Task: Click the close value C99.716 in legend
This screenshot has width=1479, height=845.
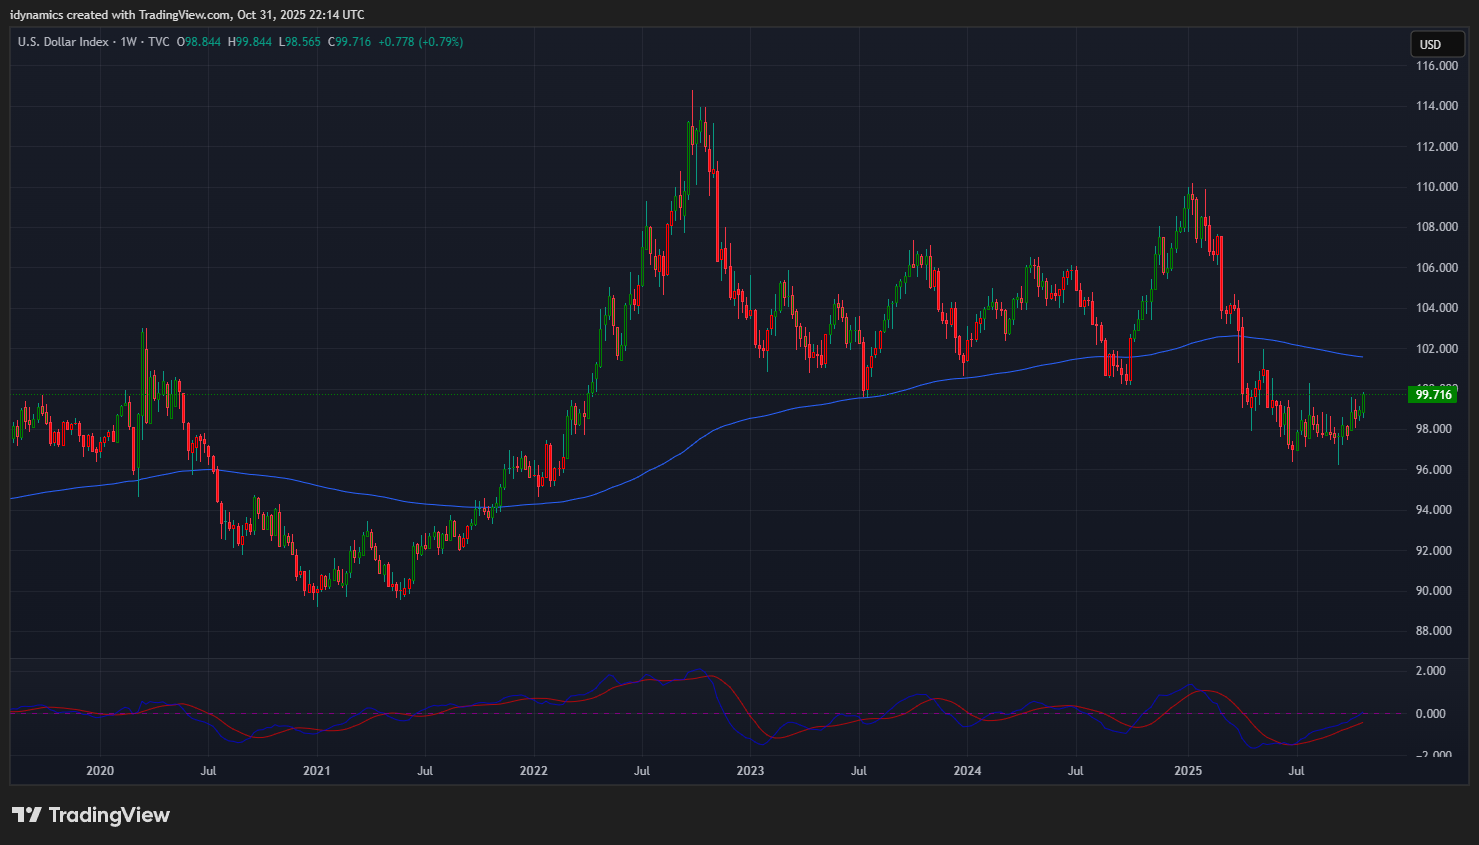Action: click(x=350, y=42)
